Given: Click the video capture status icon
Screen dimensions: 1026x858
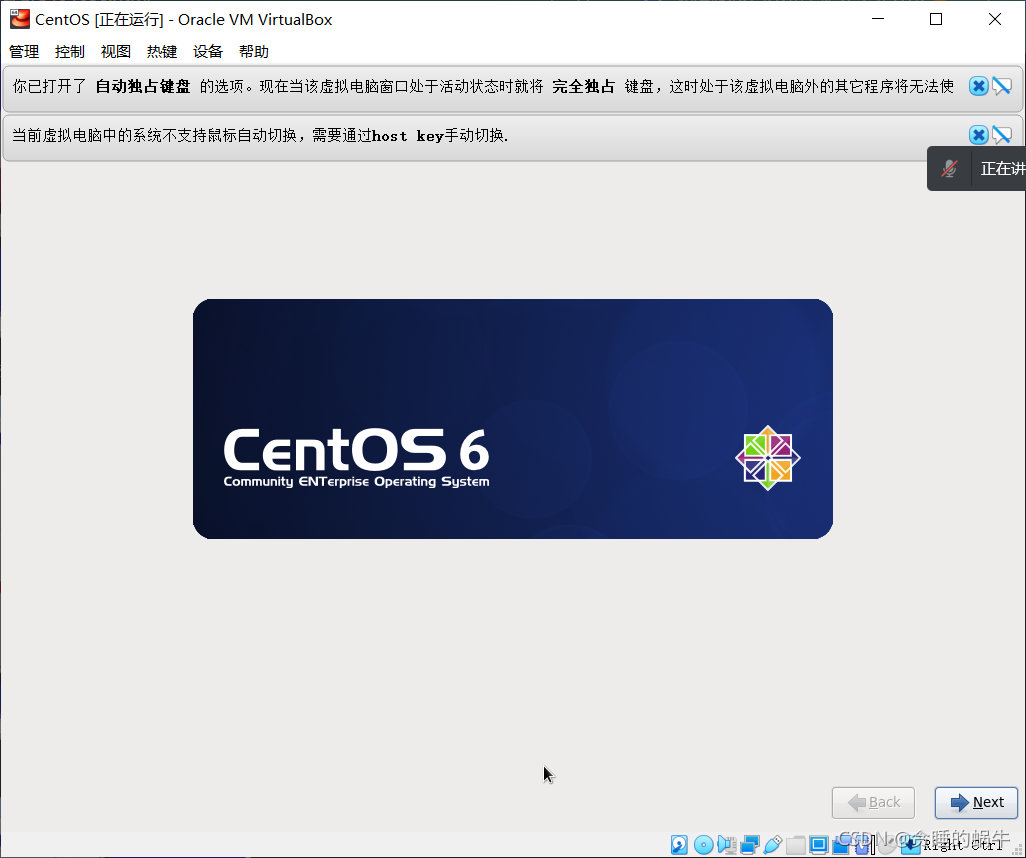Looking at the screenshot, I should point(841,844).
